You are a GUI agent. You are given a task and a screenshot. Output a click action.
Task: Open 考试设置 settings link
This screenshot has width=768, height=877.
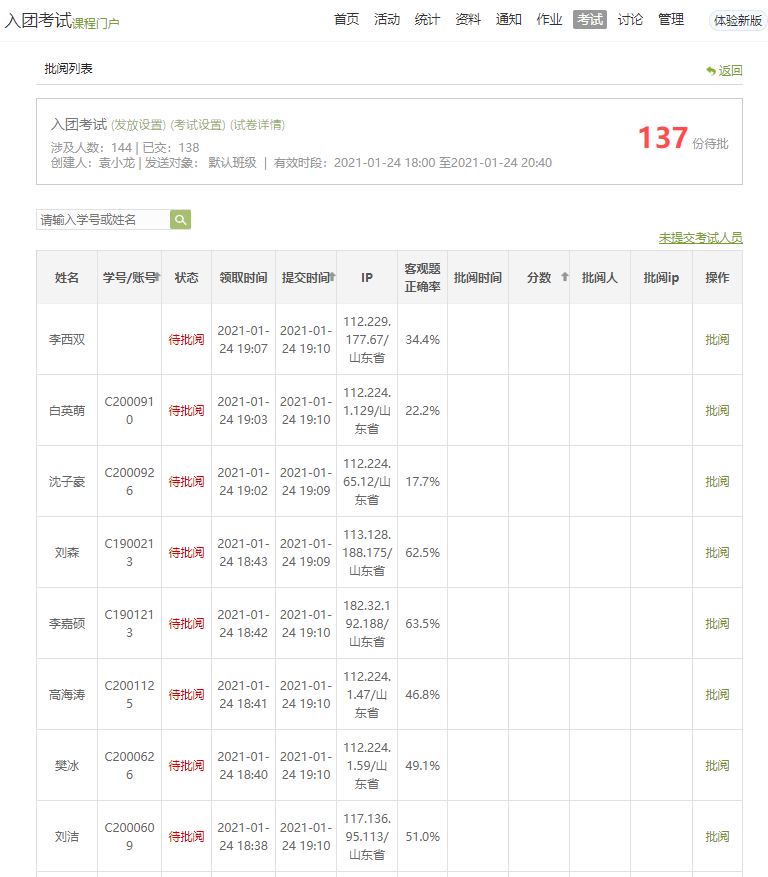pyautogui.click(x=198, y=125)
